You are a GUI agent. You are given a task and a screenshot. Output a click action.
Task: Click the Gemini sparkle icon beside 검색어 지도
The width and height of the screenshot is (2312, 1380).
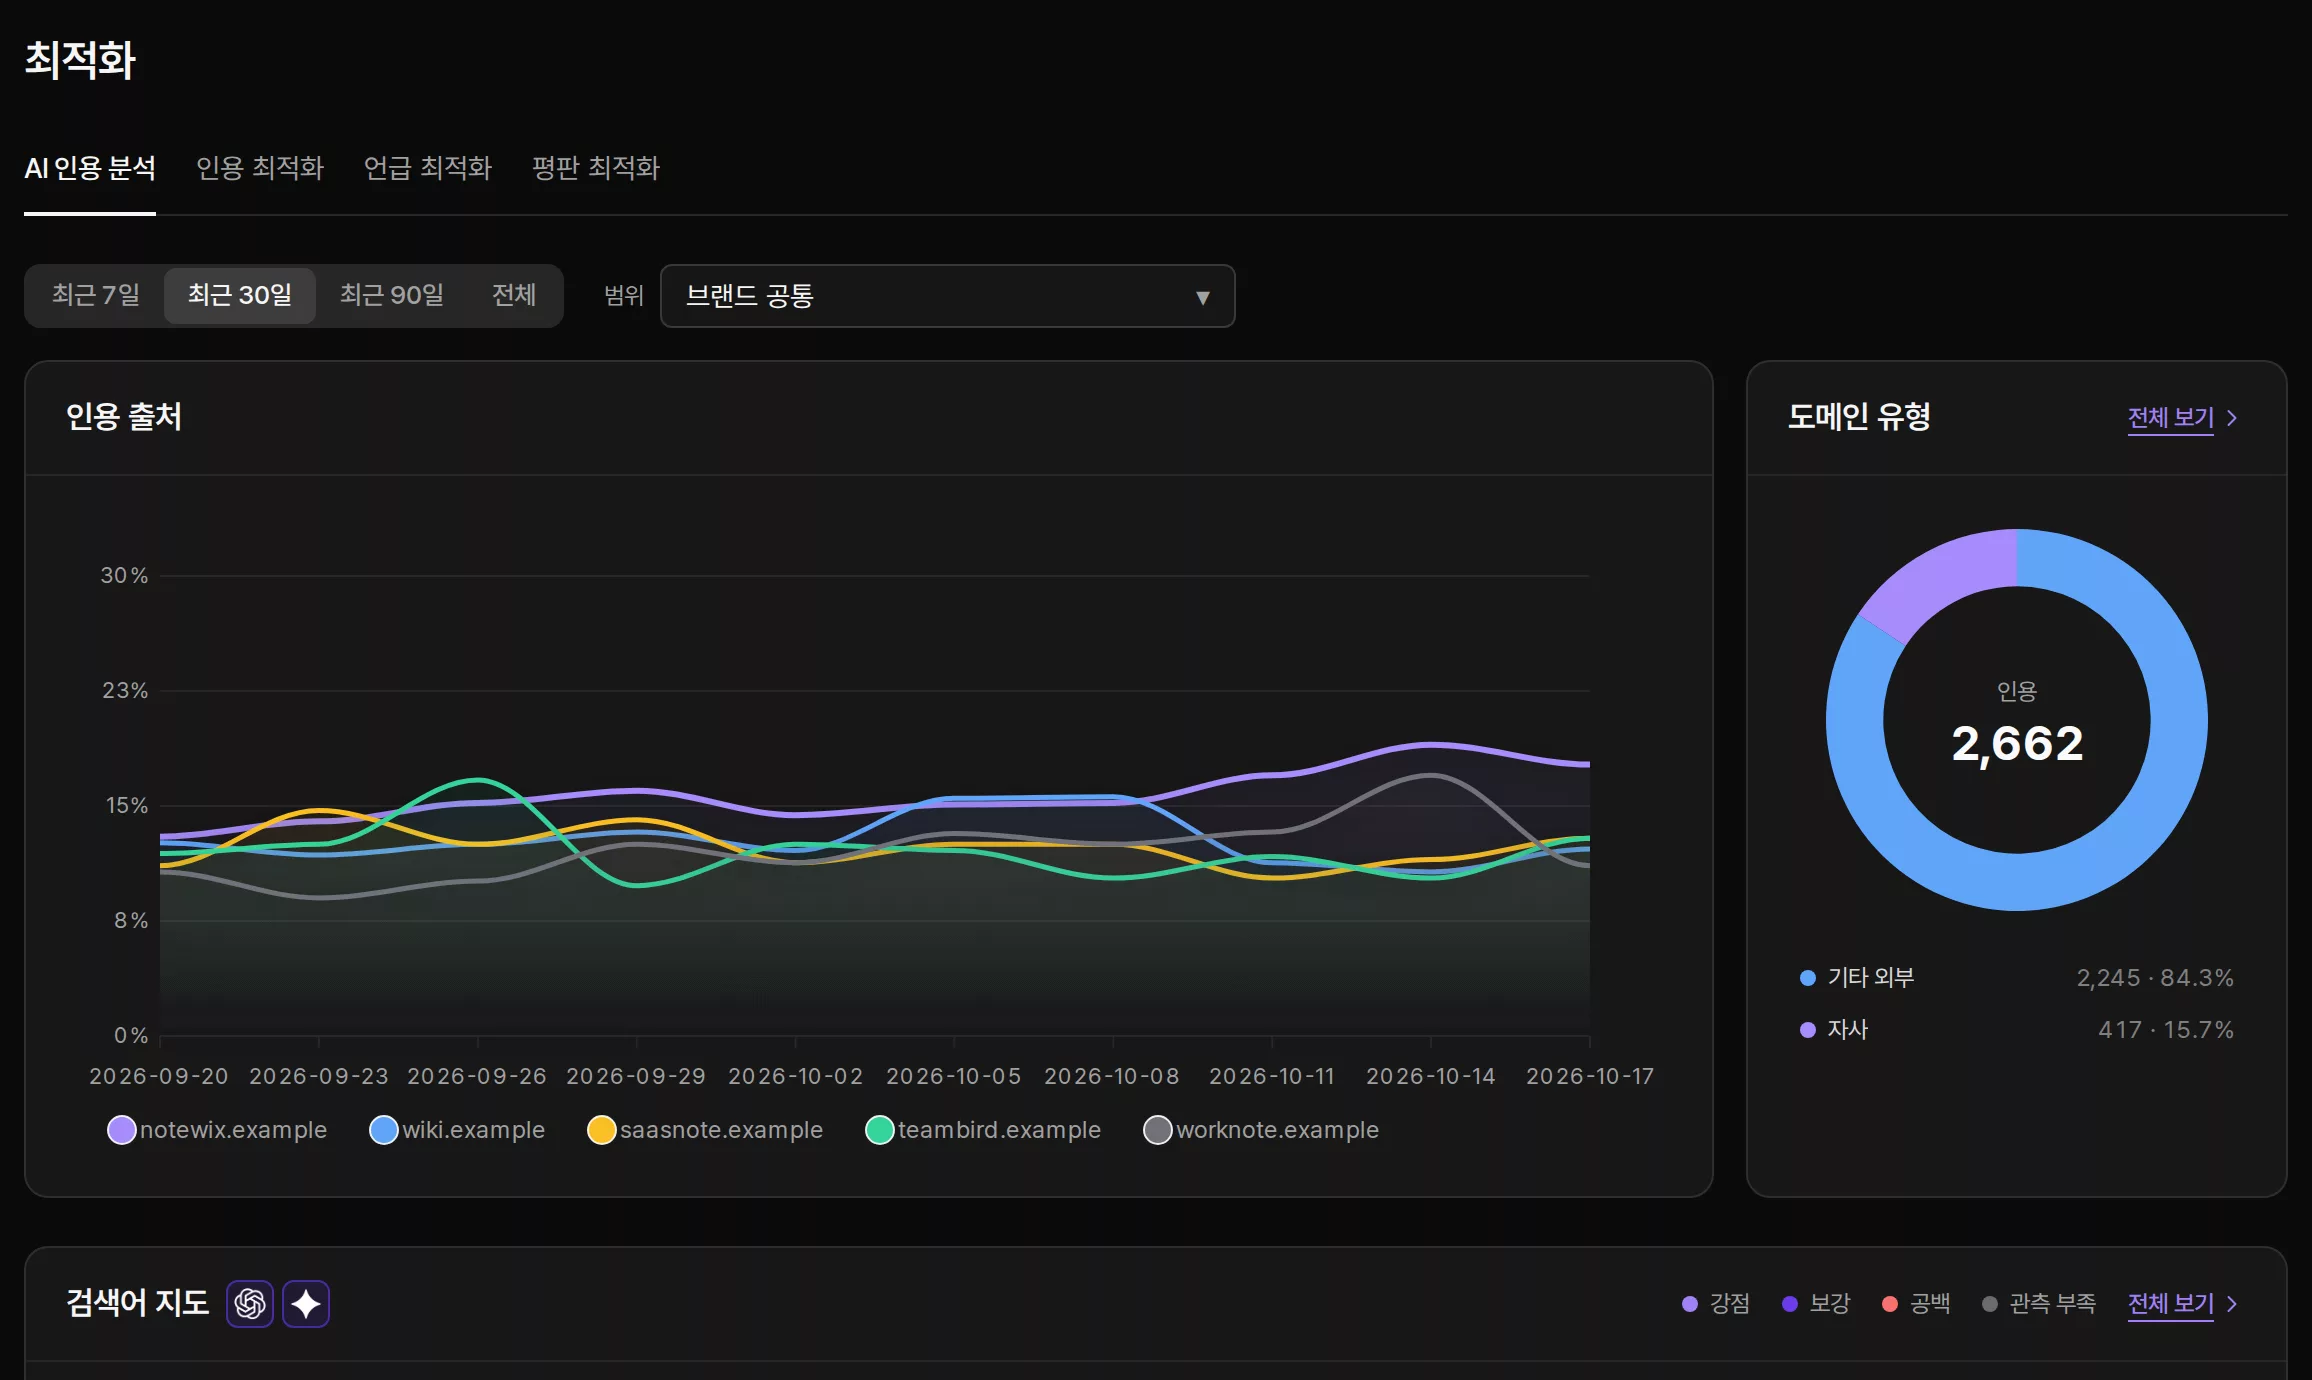pyautogui.click(x=306, y=1304)
